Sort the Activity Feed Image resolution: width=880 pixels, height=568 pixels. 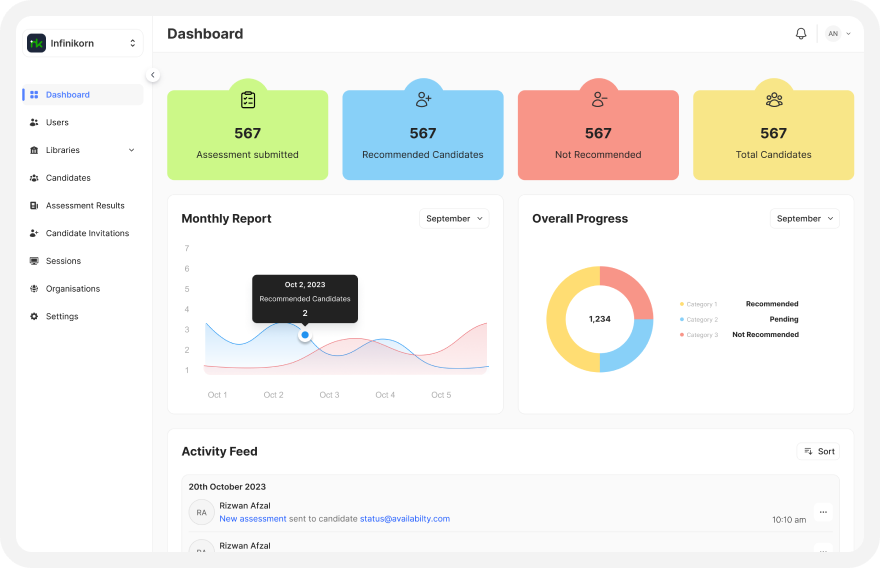pyautogui.click(x=818, y=451)
